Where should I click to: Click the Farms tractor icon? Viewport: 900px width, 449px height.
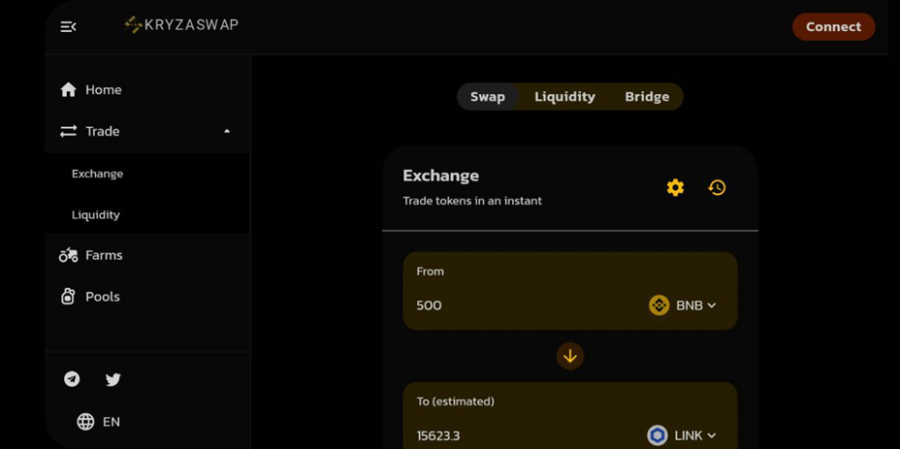coord(68,255)
